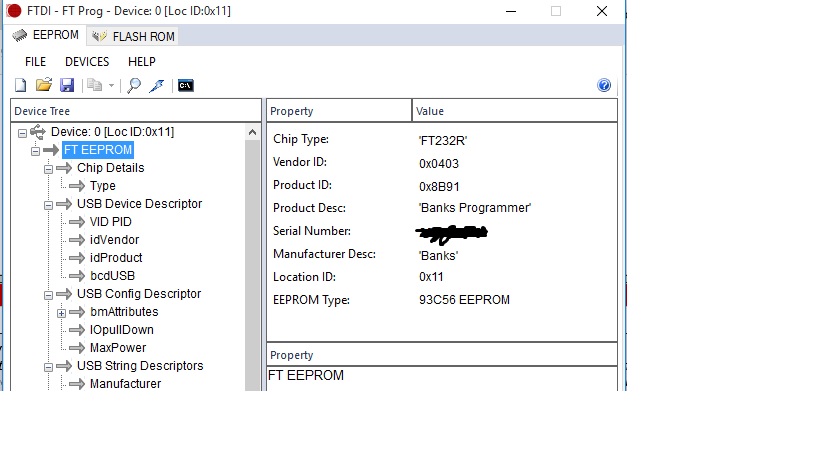This screenshot has width=819, height=460.
Task: Click FT EEPROM text in lower pane
Action: coord(306,375)
